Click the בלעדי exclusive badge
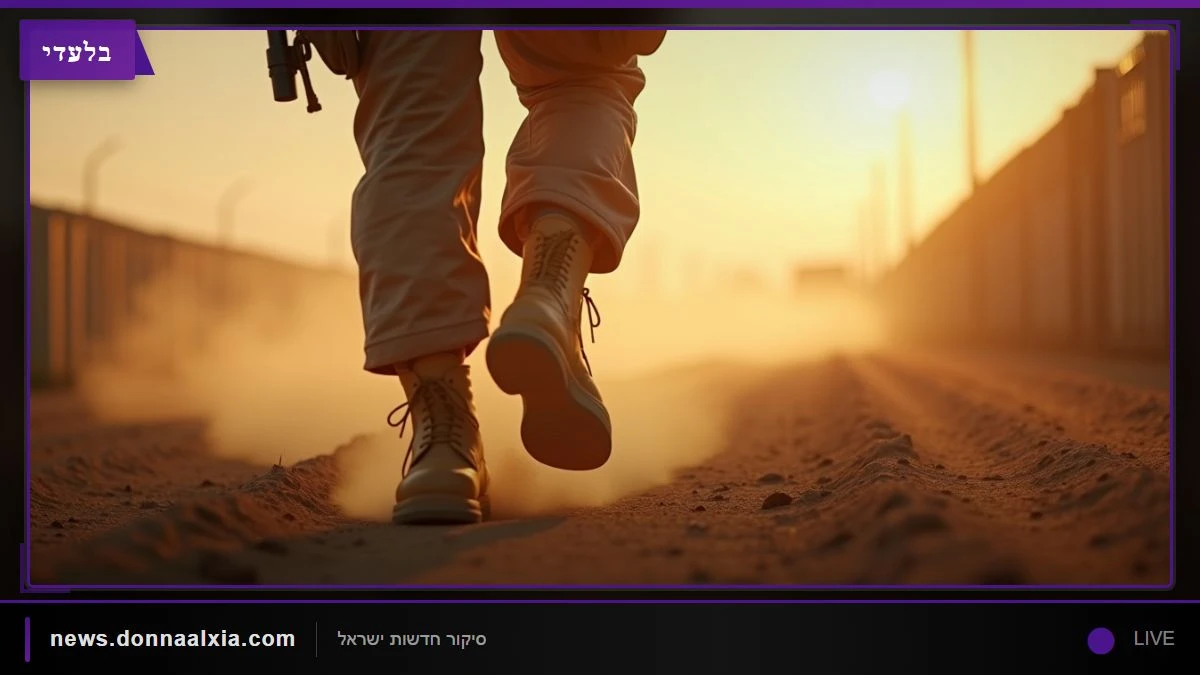 [78, 50]
